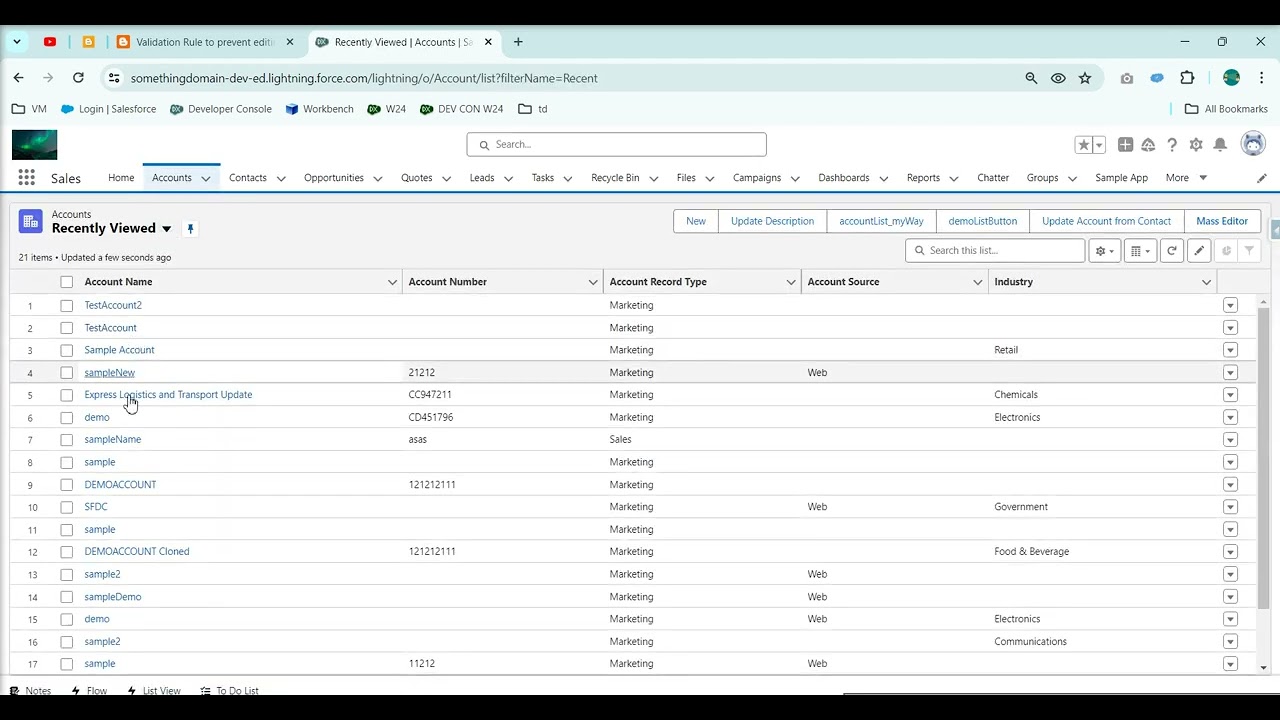Check the SFDC row checkbox

(x=66, y=507)
